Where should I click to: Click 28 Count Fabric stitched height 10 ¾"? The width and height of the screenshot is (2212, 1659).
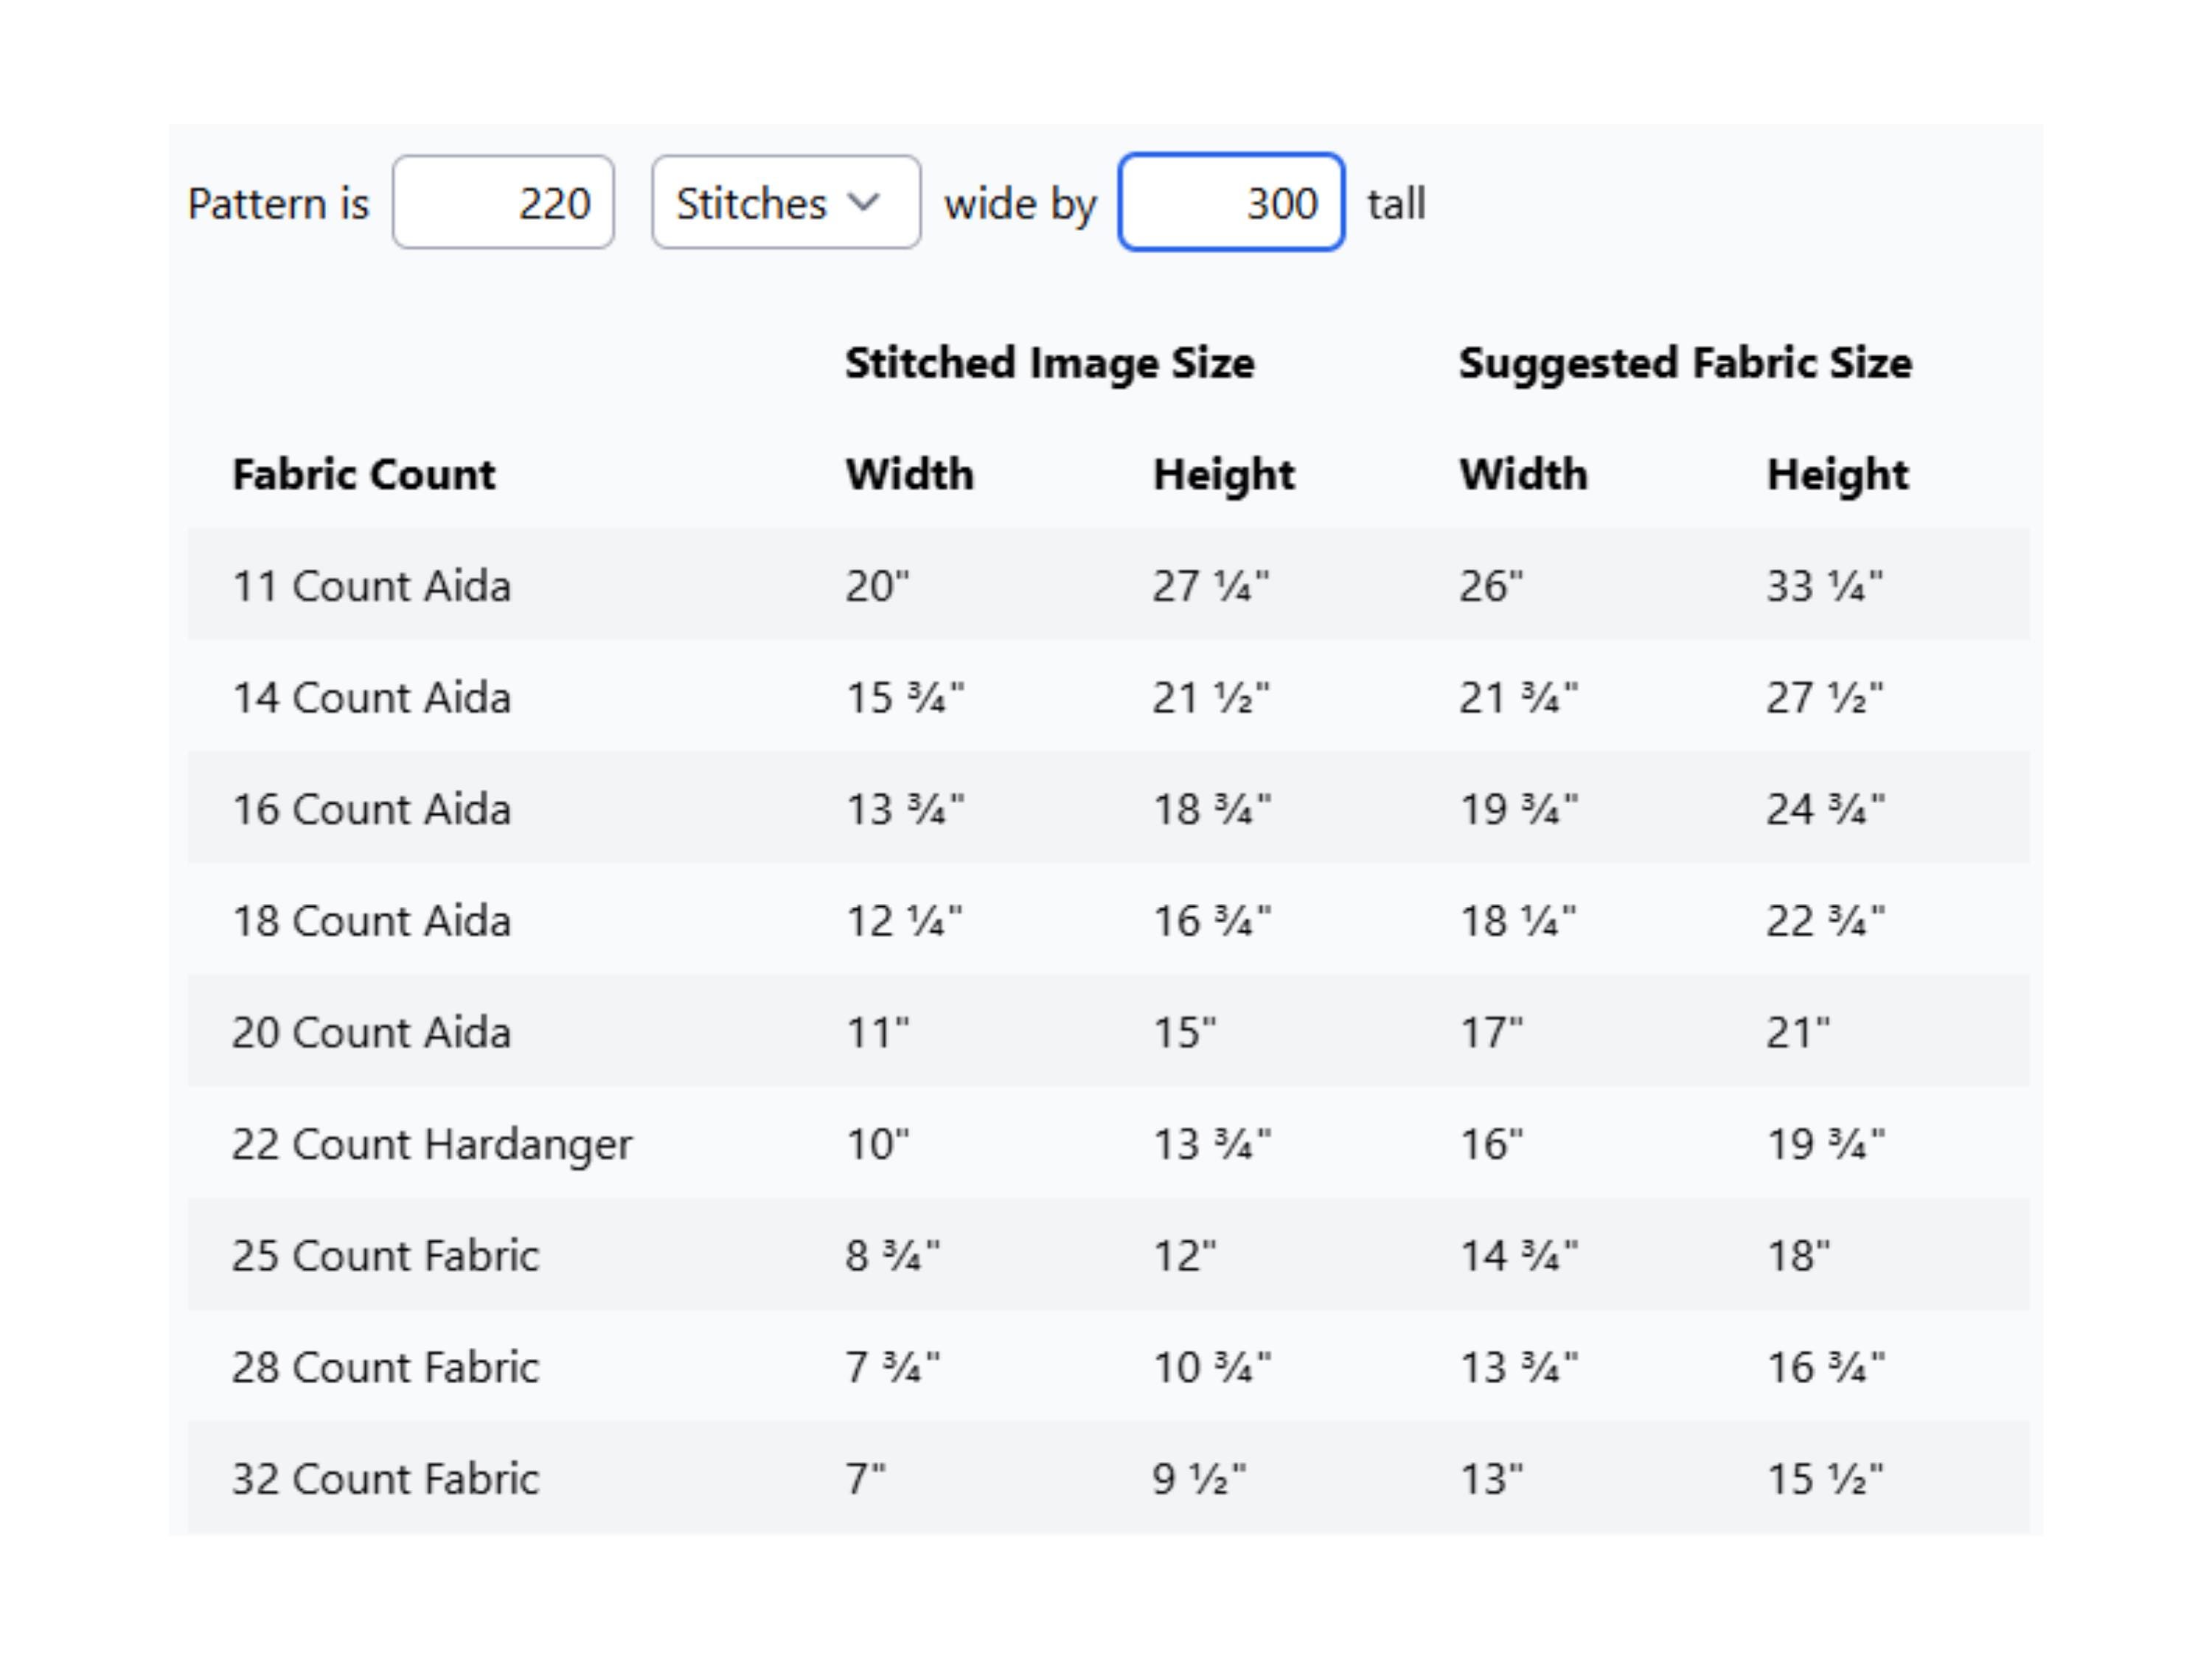coord(1211,1367)
